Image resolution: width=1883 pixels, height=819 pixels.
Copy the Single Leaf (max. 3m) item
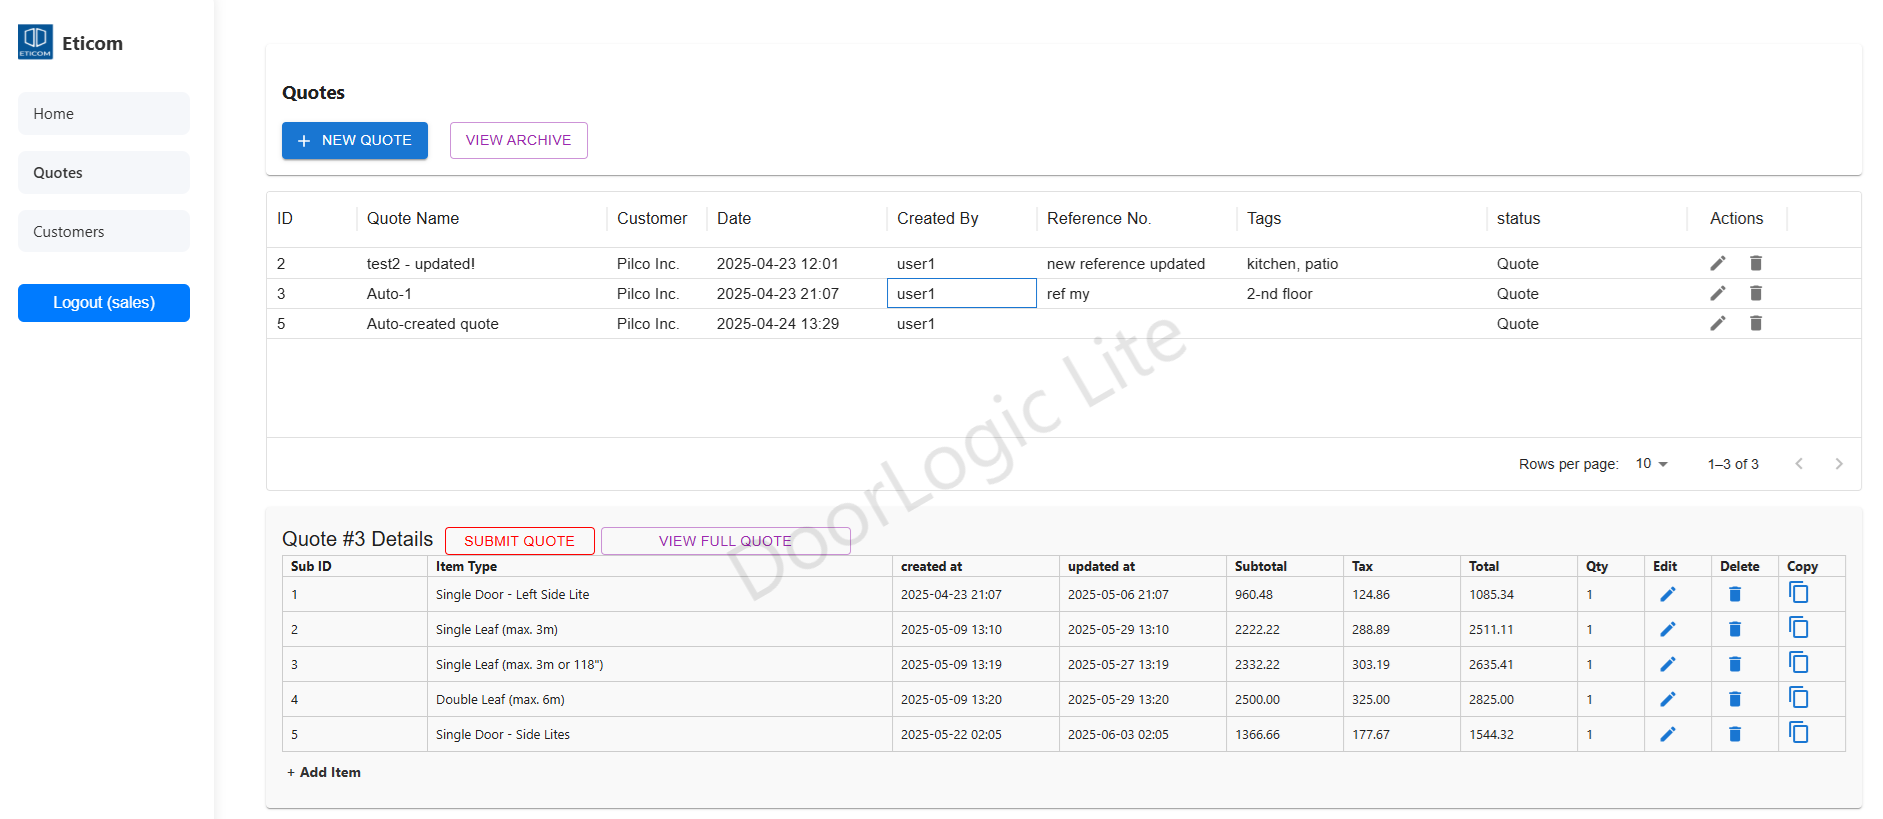[x=1798, y=628]
